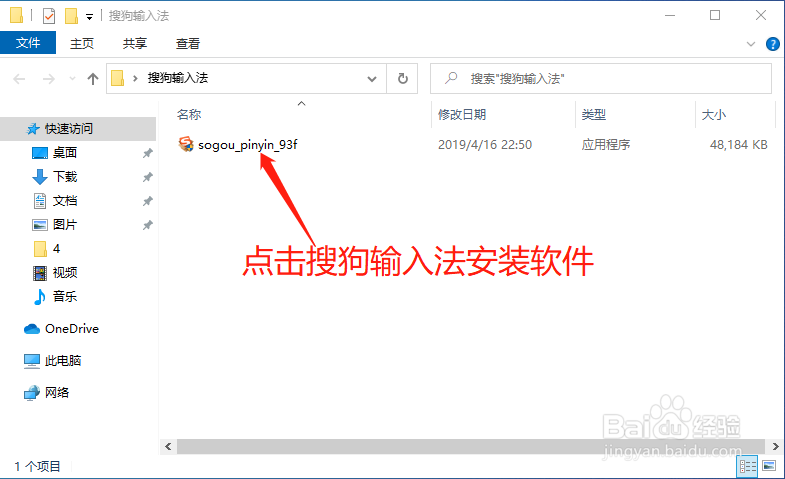
Task: Sort files by 类型 column
Action: pos(594,115)
